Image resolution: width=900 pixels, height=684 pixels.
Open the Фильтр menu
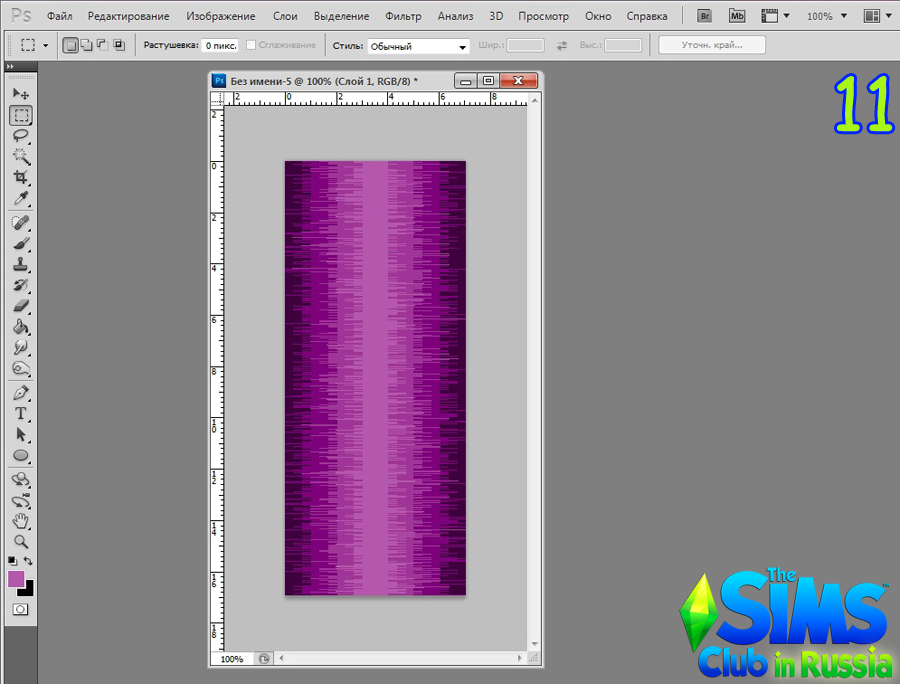click(403, 17)
